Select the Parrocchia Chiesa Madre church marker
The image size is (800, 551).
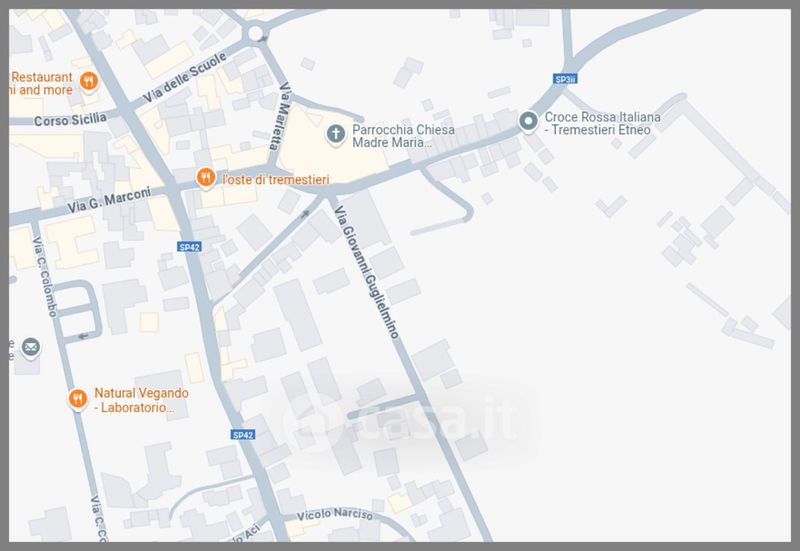click(x=335, y=135)
